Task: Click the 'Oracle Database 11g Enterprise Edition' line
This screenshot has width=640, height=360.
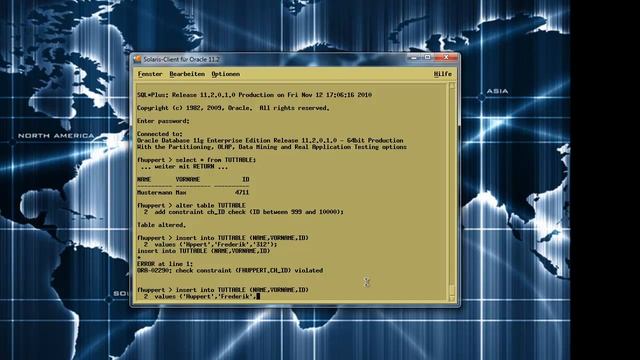Action: tap(270, 140)
